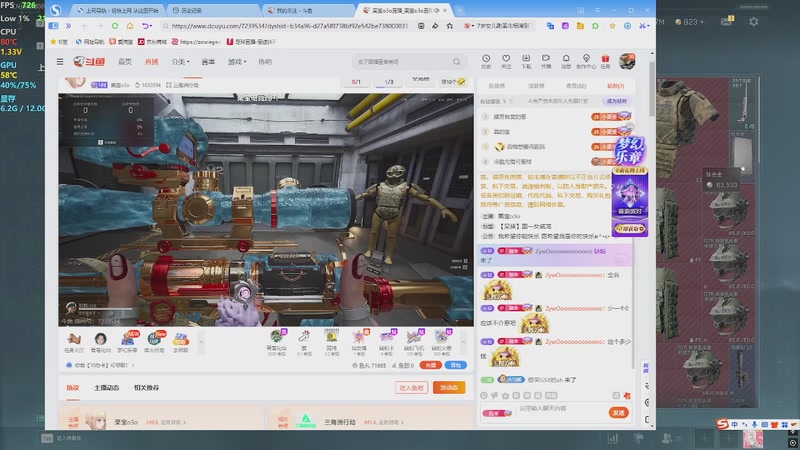The width and height of the screenshot is (800, 450).
Task: Open the 京东商城 bookmark
Action: point(152,42)
